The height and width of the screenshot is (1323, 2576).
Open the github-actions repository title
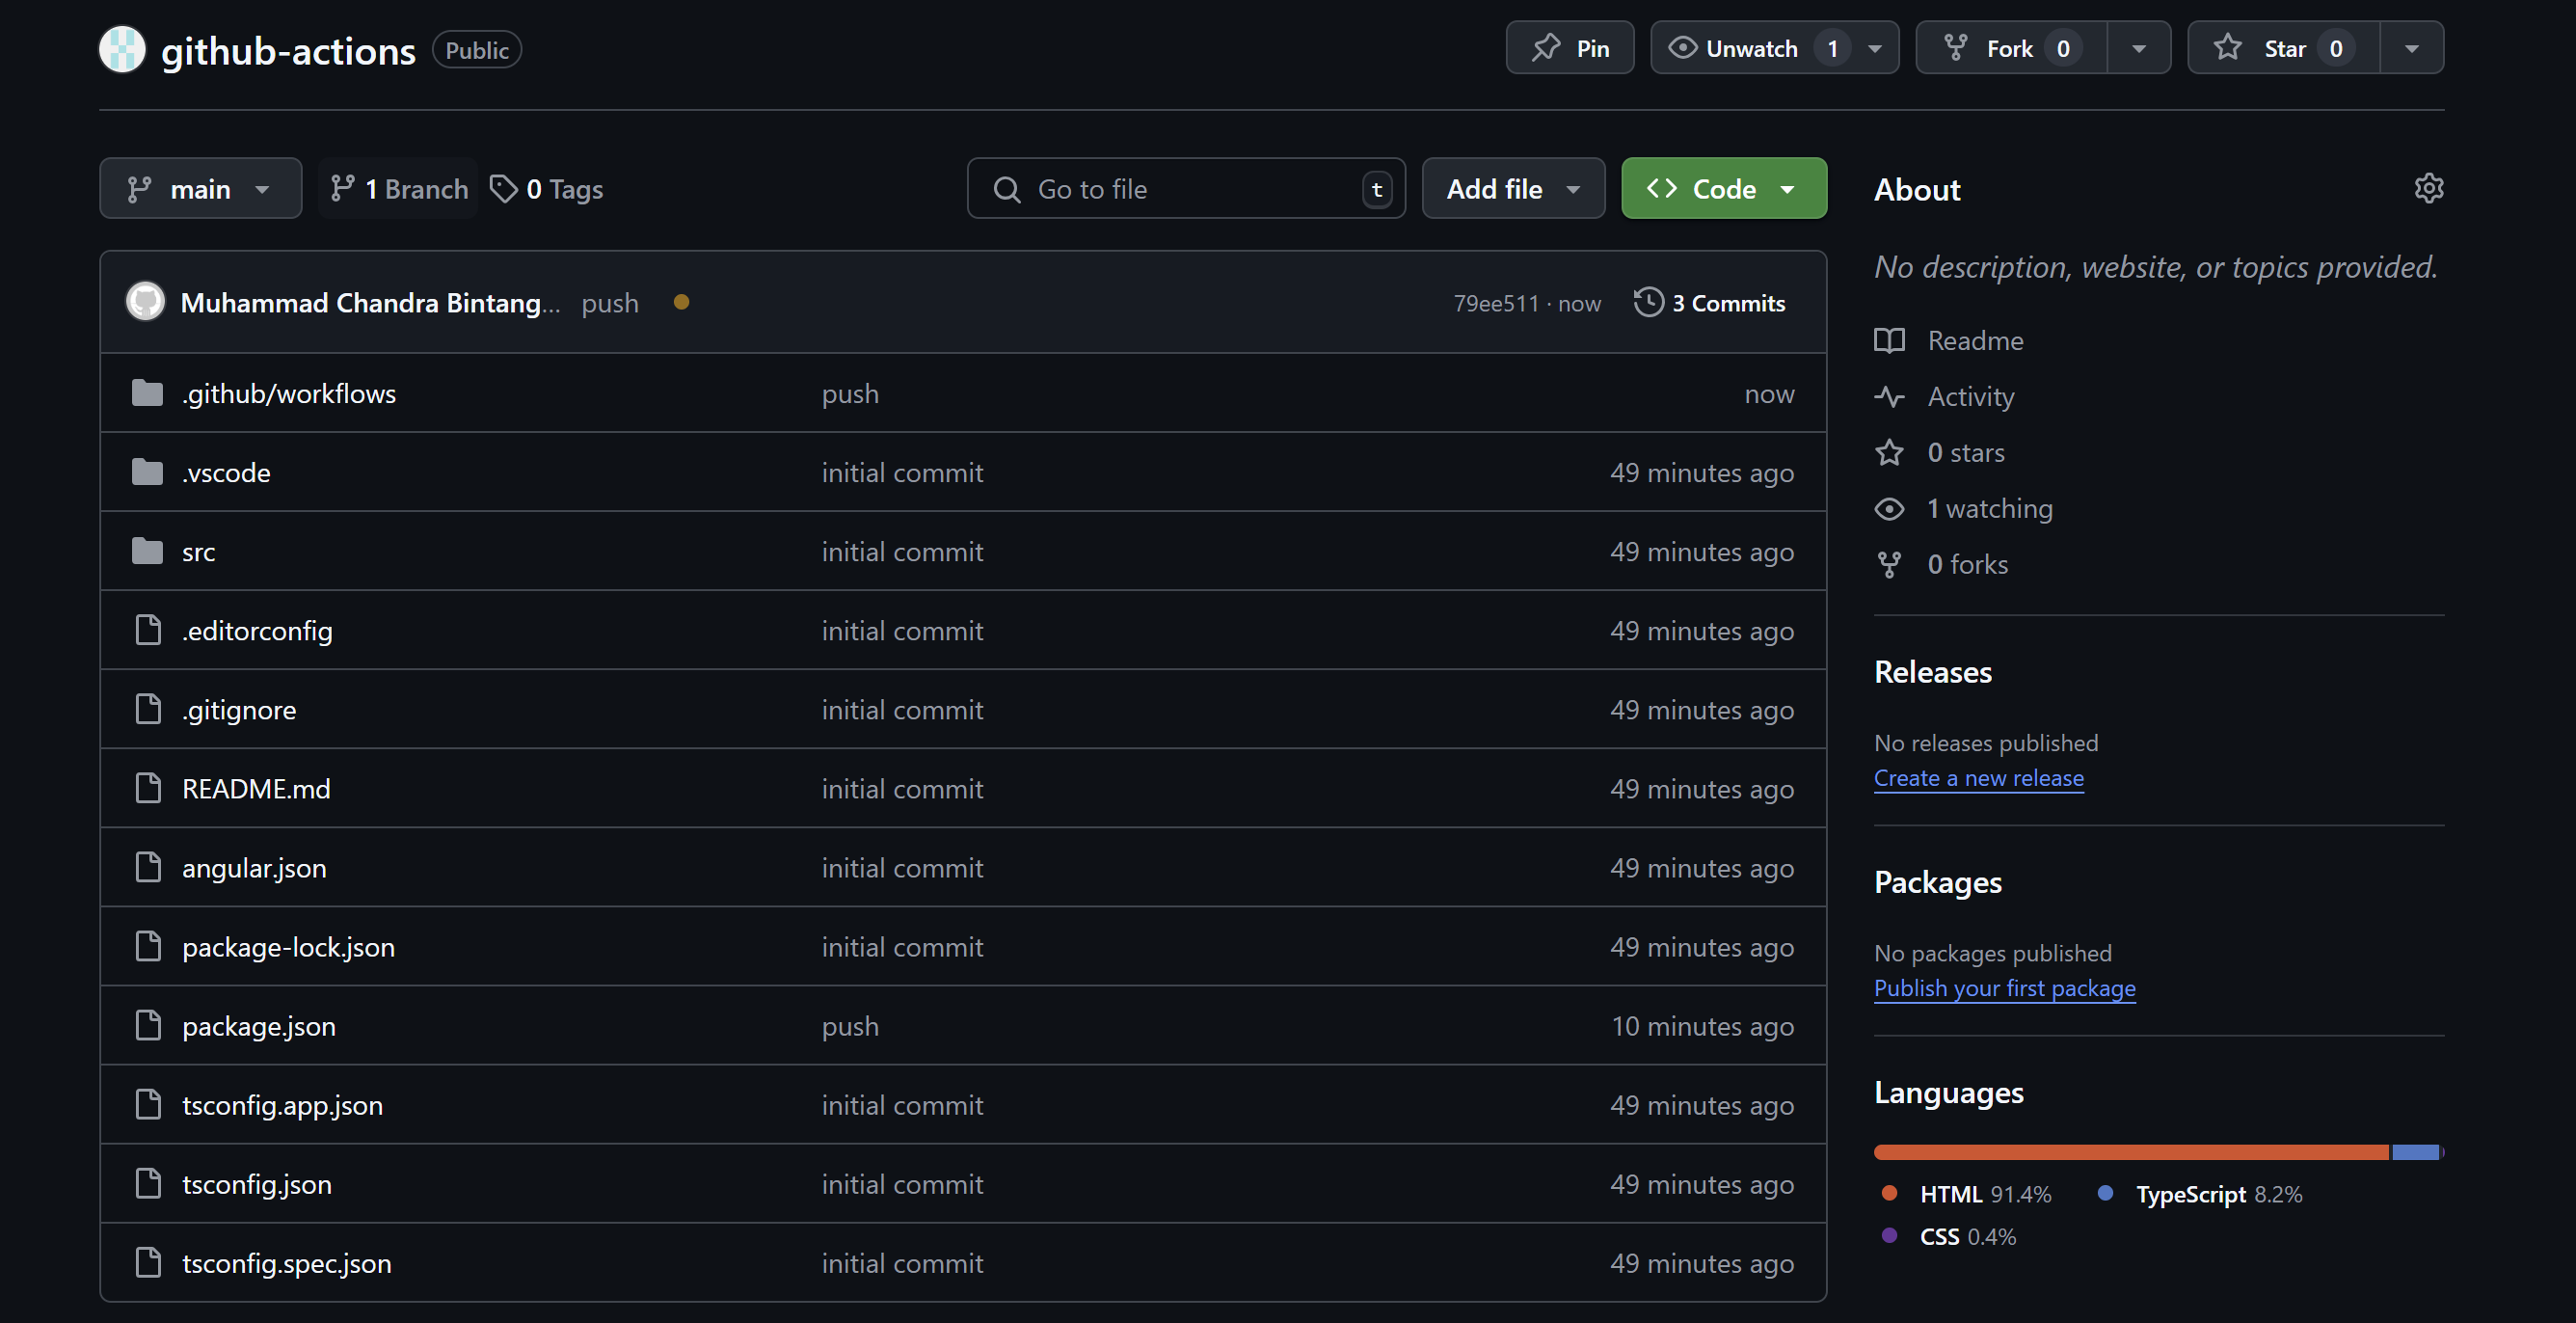click(x=288, y=50)
